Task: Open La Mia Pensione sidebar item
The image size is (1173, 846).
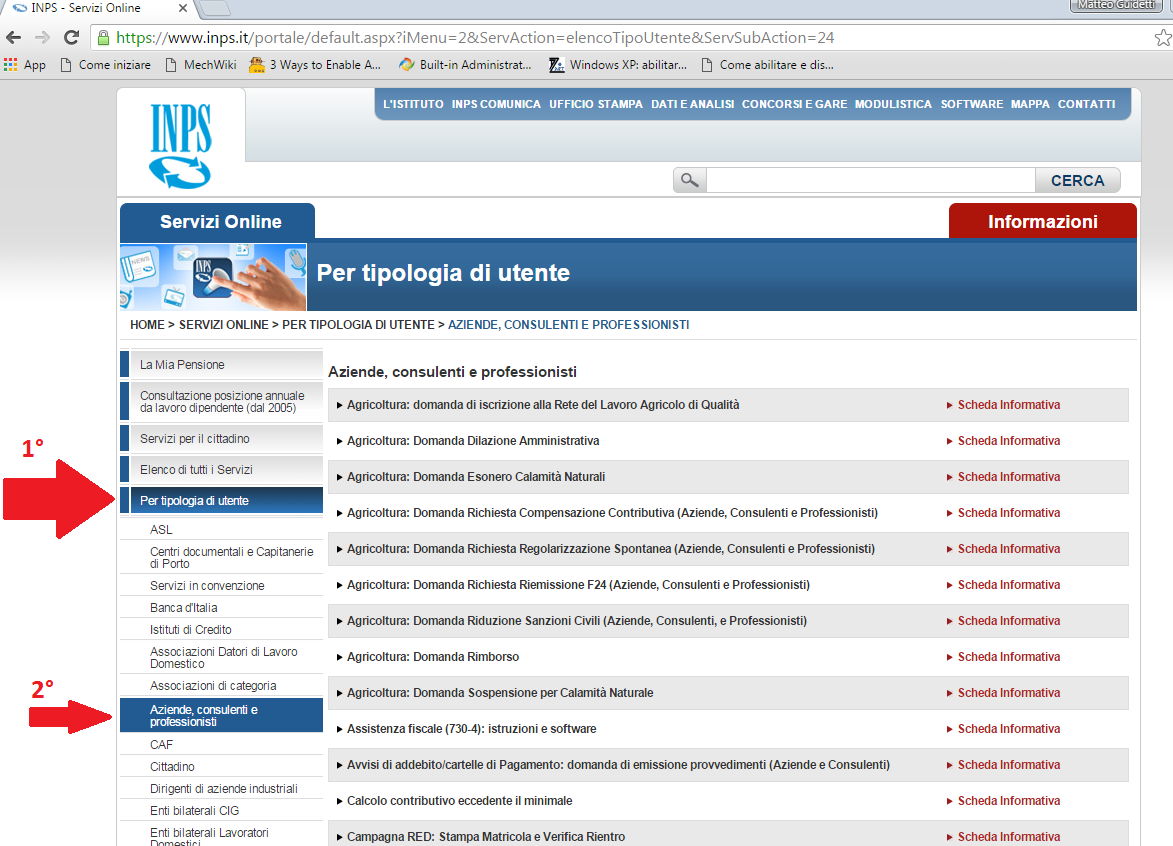Action: pyautogui.click(x=182, y=365)
